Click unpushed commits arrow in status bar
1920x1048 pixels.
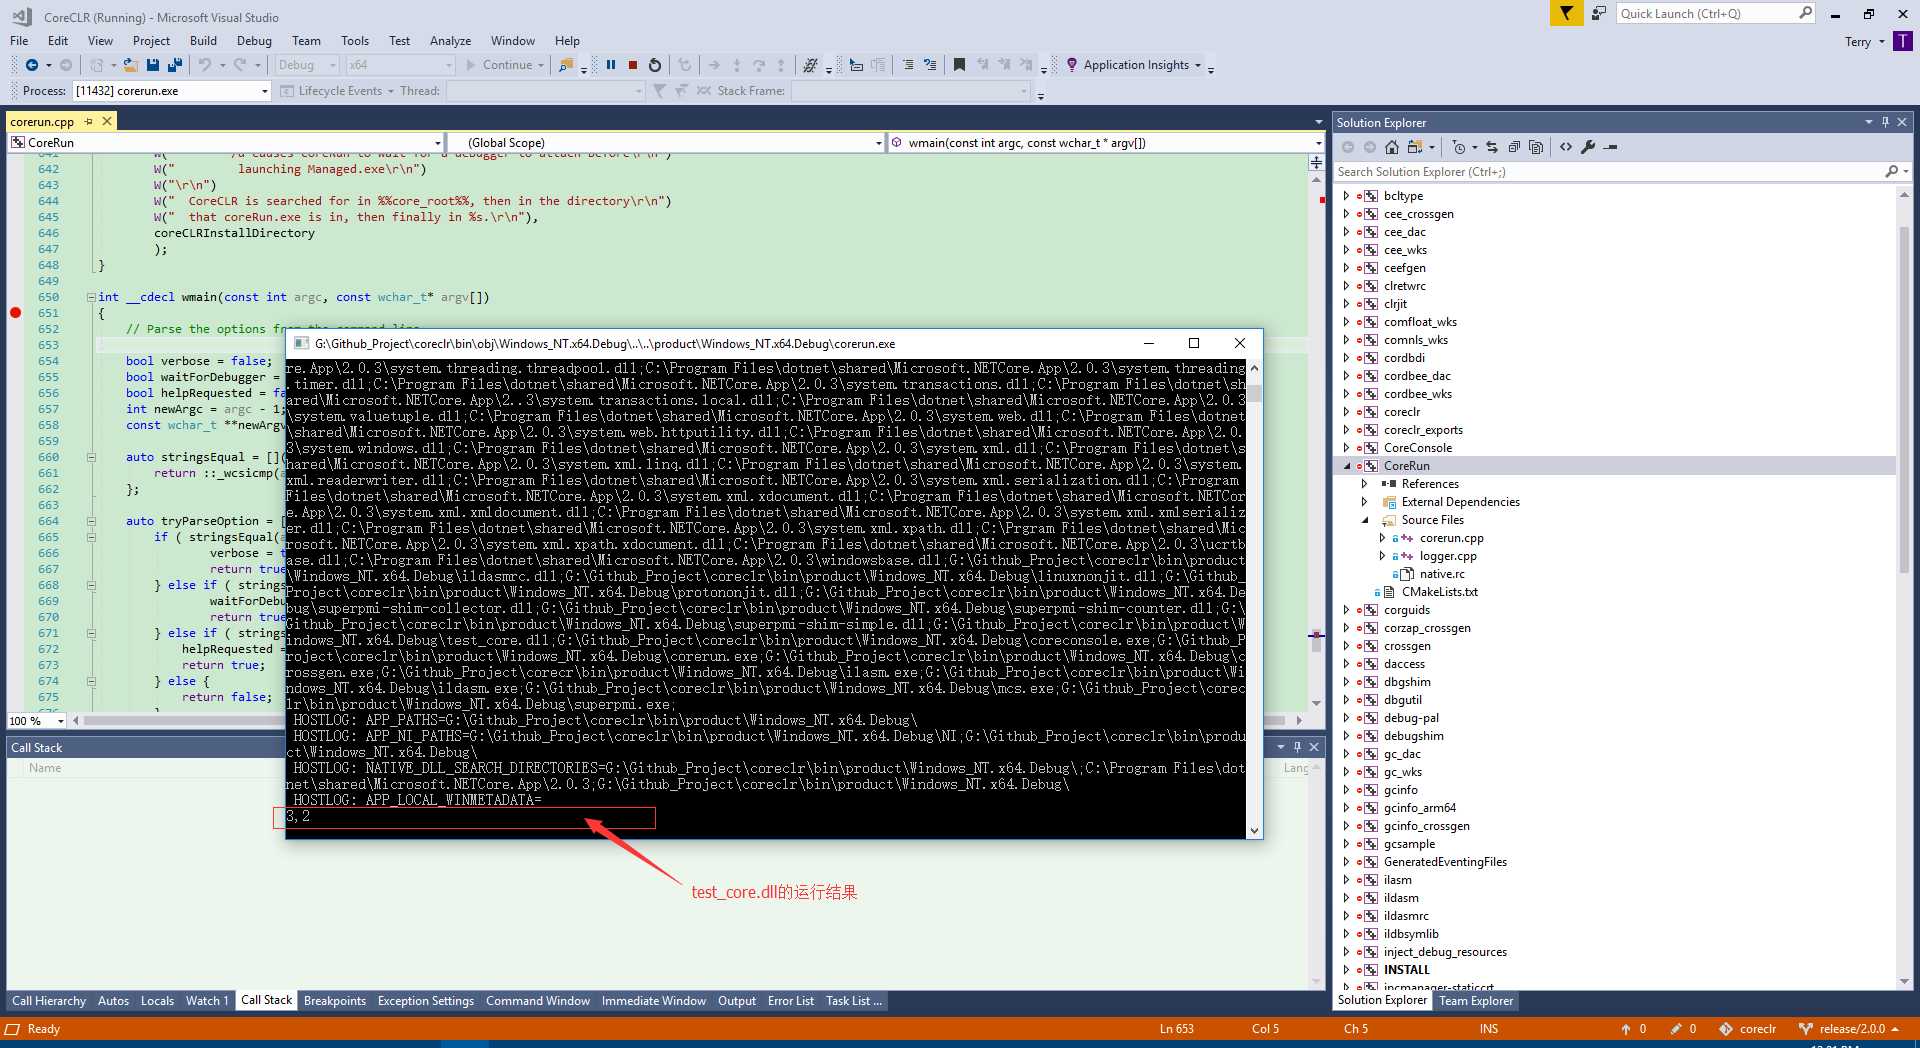click(x=1632, y=1028)
